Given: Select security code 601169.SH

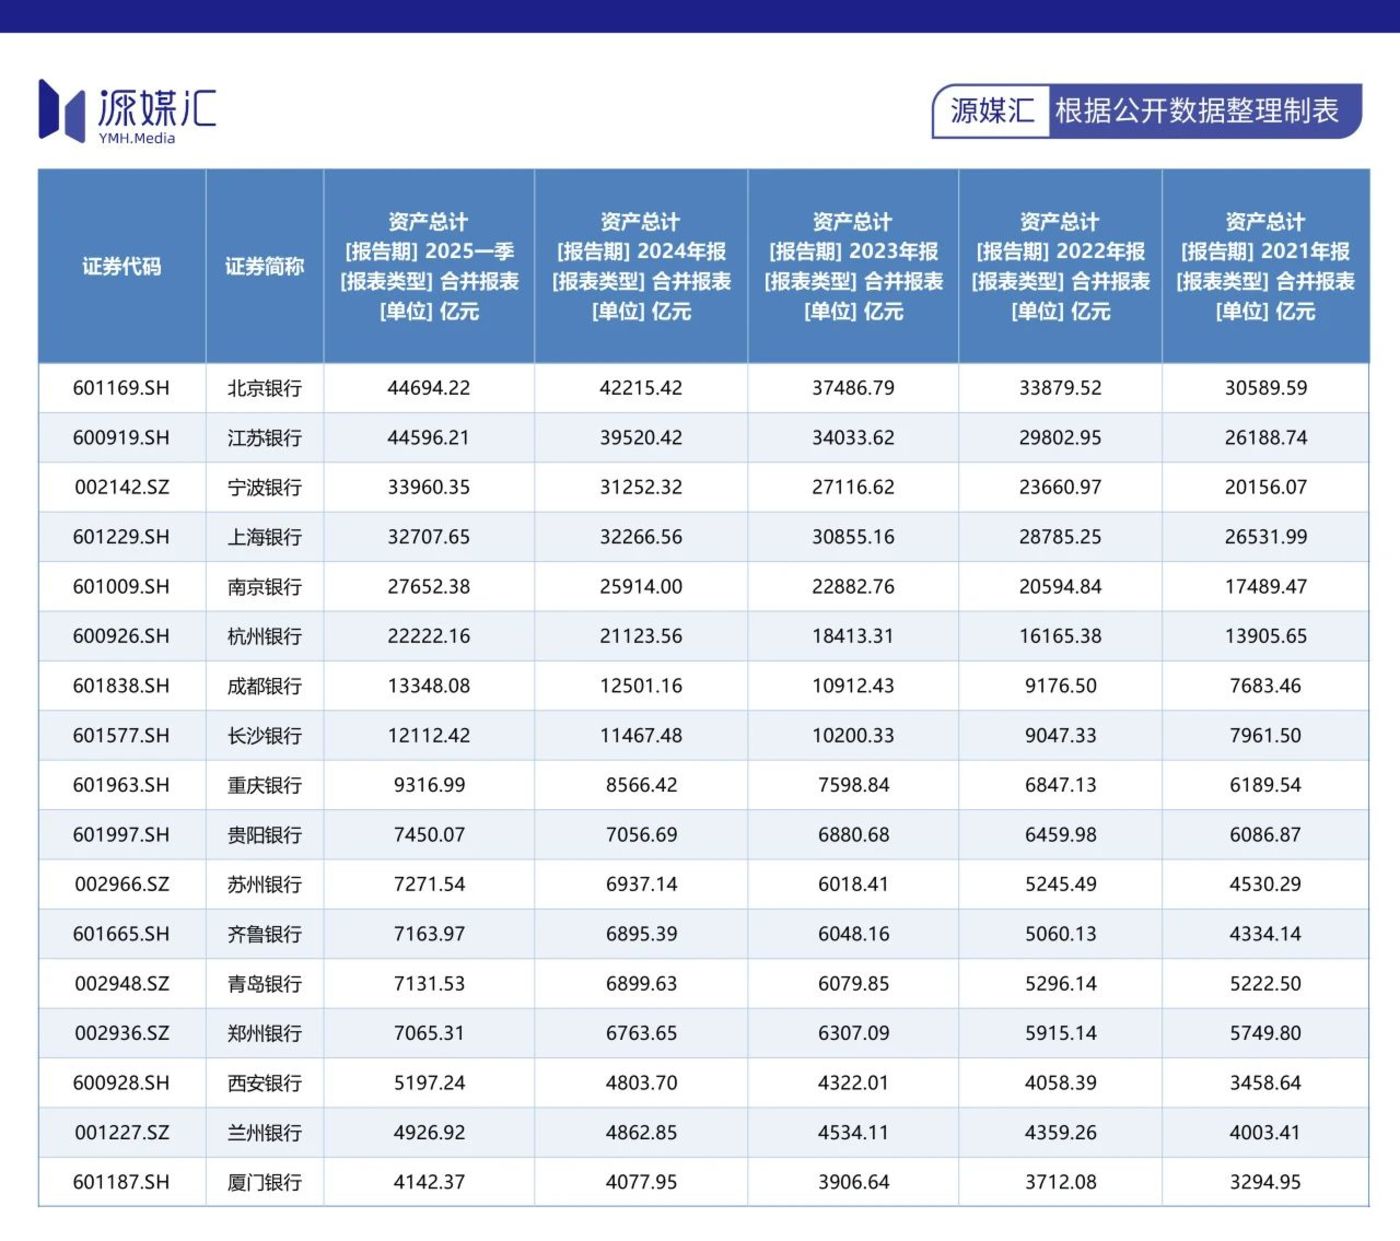Looking at the screenshot, I should (x=121, y=388).
